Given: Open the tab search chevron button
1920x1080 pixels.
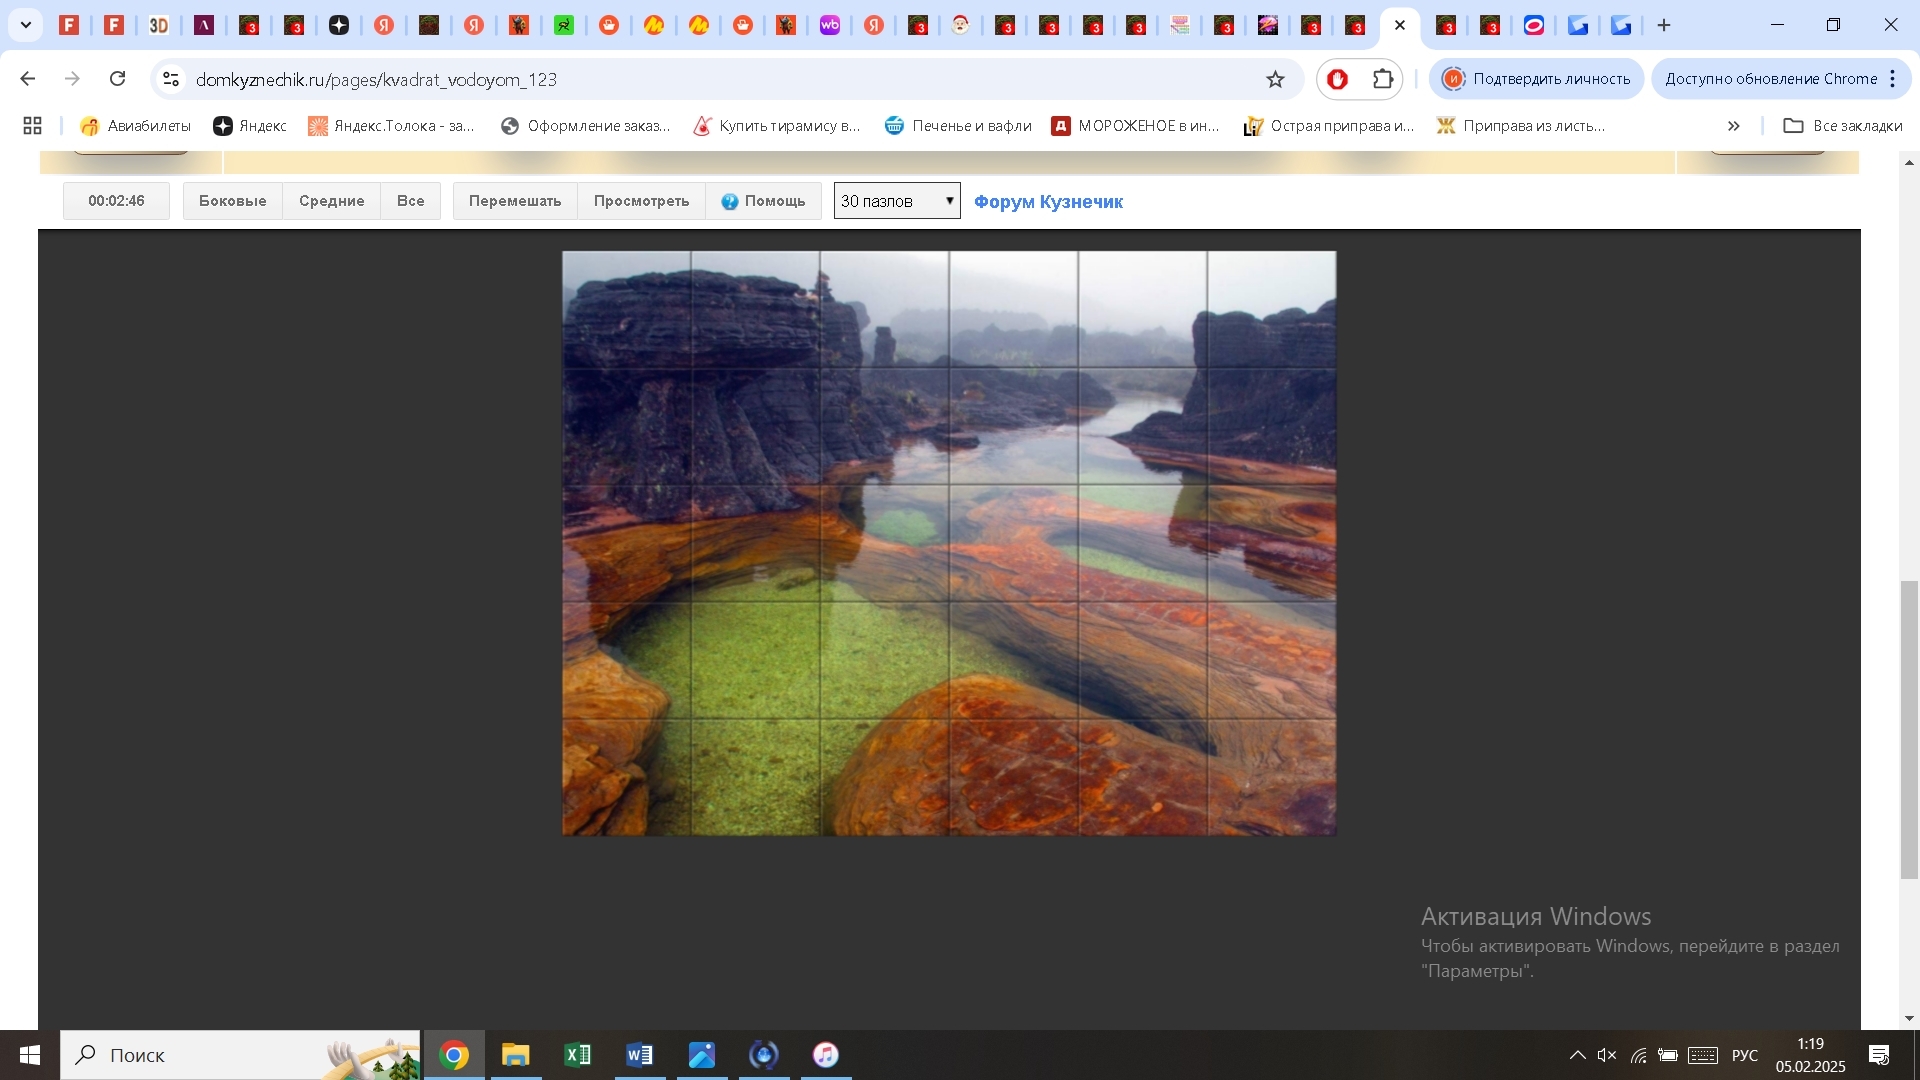Looking at the screenshot, I should (26, 25).
